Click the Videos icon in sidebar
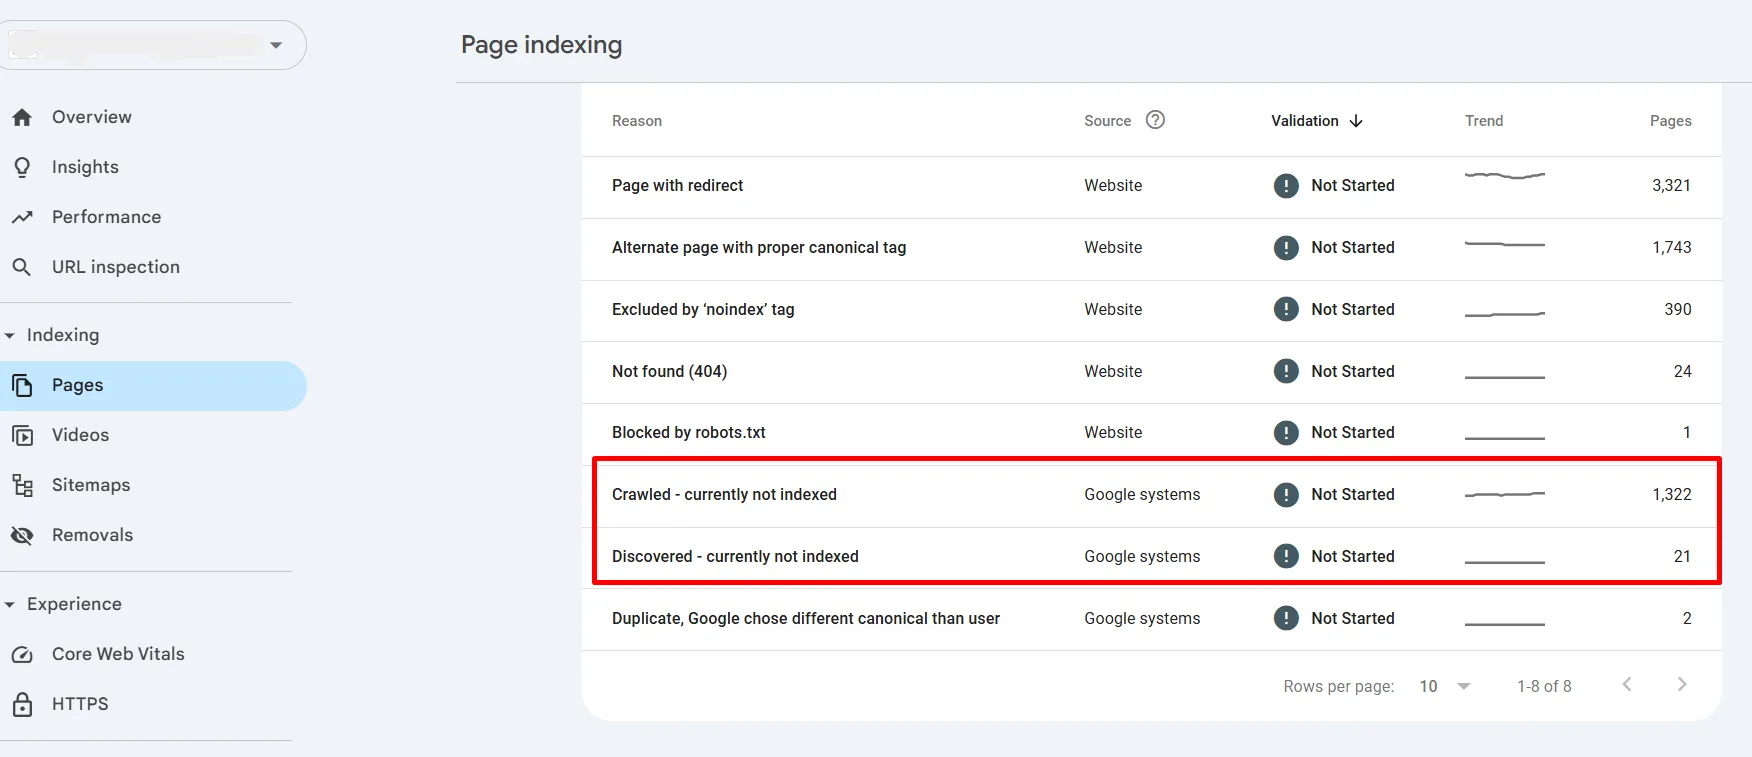The image size is (1752, 757). pyautogui.click(x=22, y=435)
